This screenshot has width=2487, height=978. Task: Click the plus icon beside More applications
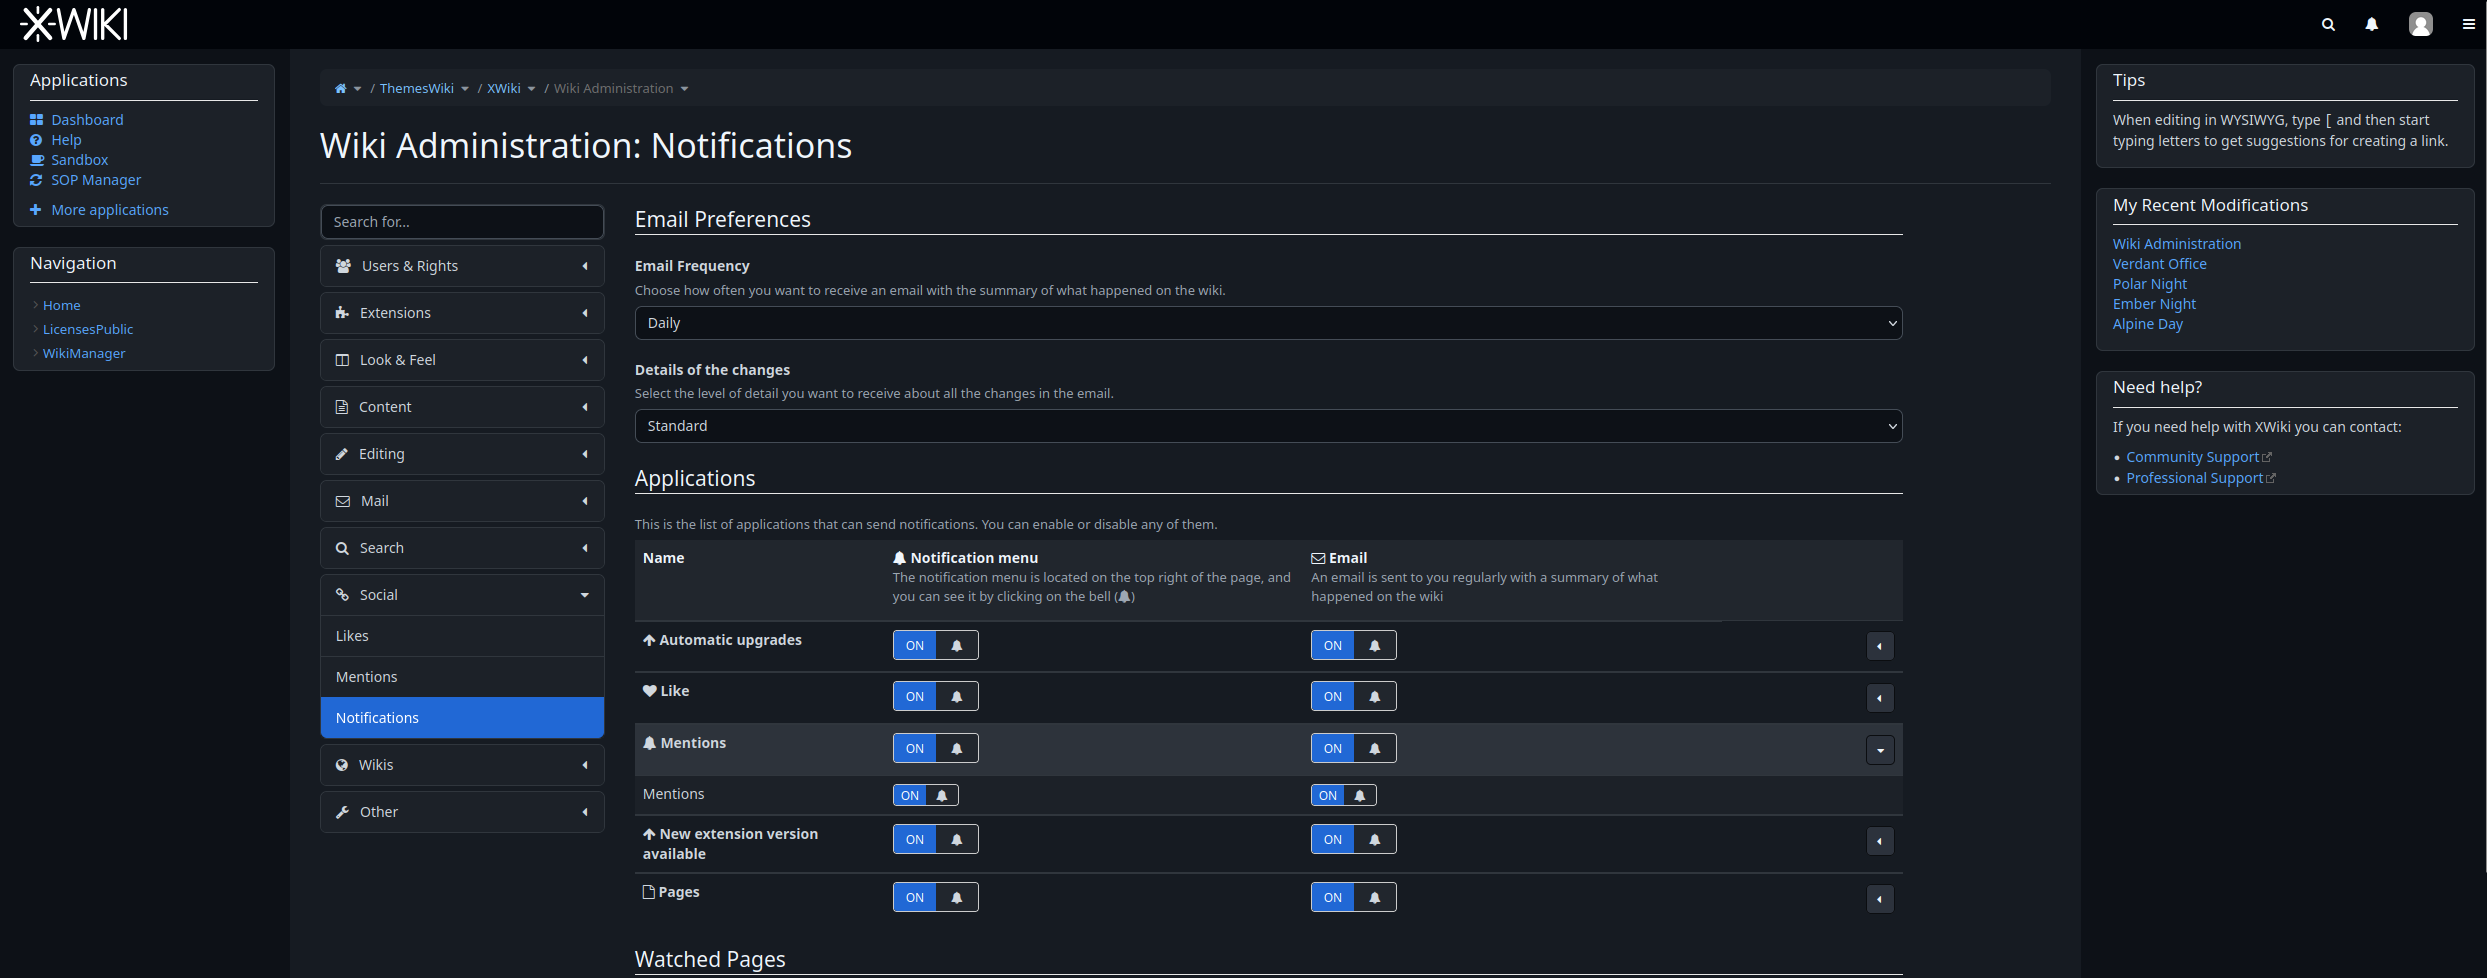coord(36,210)
